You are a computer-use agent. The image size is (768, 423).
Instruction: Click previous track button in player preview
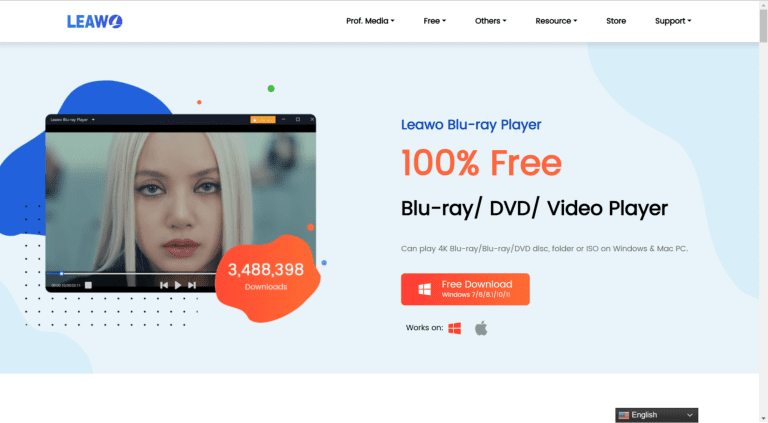(x=164, y=285)
